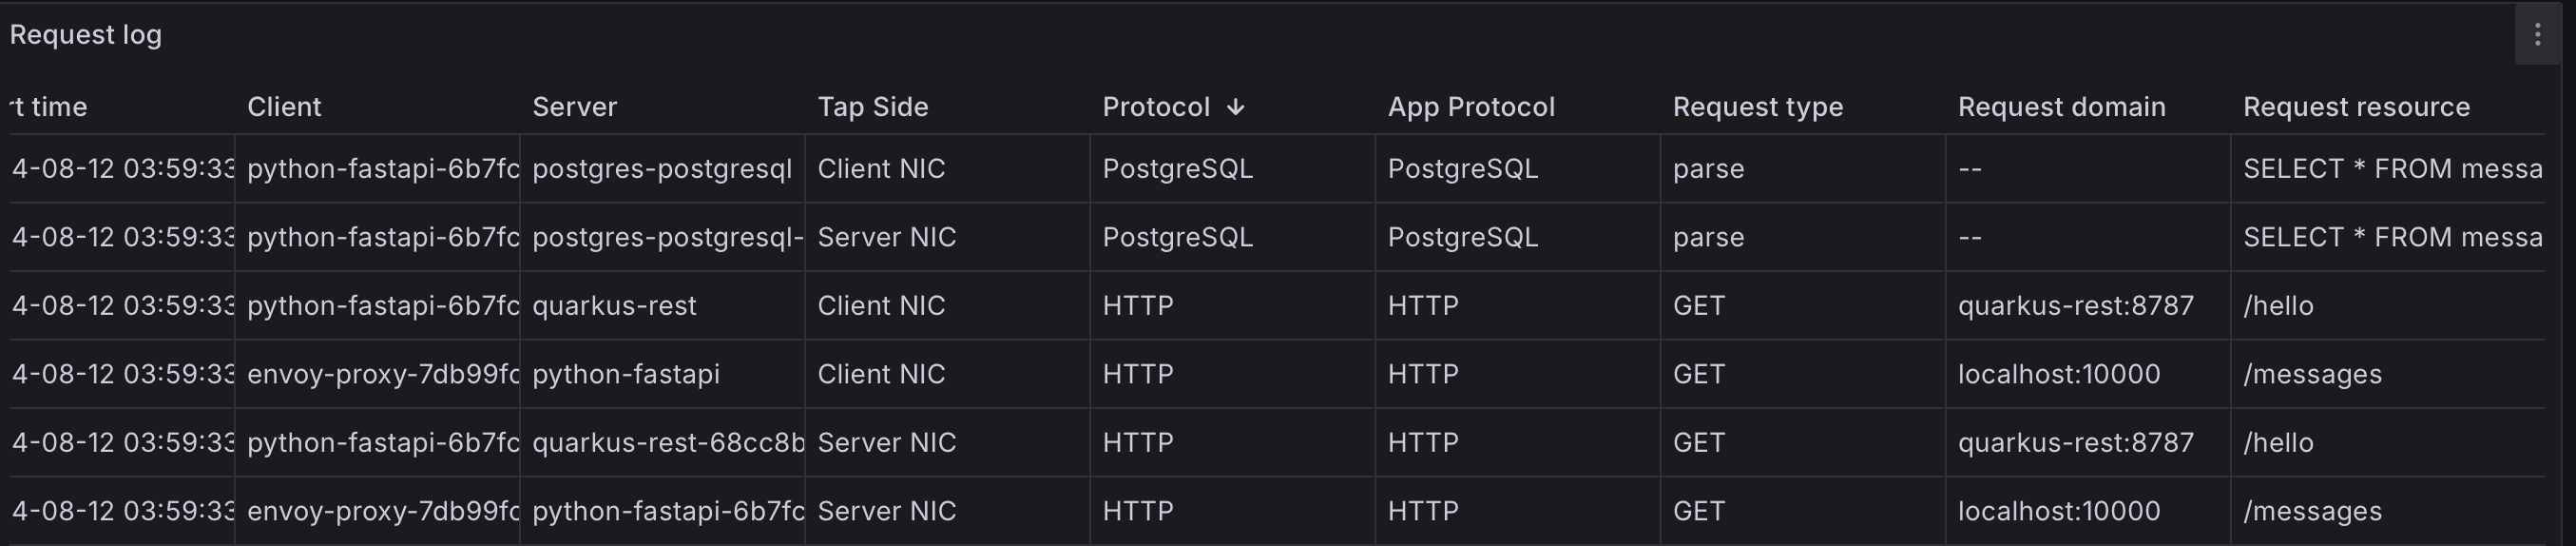This screenshot has height=546, width=2576.
Task: Click the Protocol sort arrow icon
Action: coord(1235,107)
